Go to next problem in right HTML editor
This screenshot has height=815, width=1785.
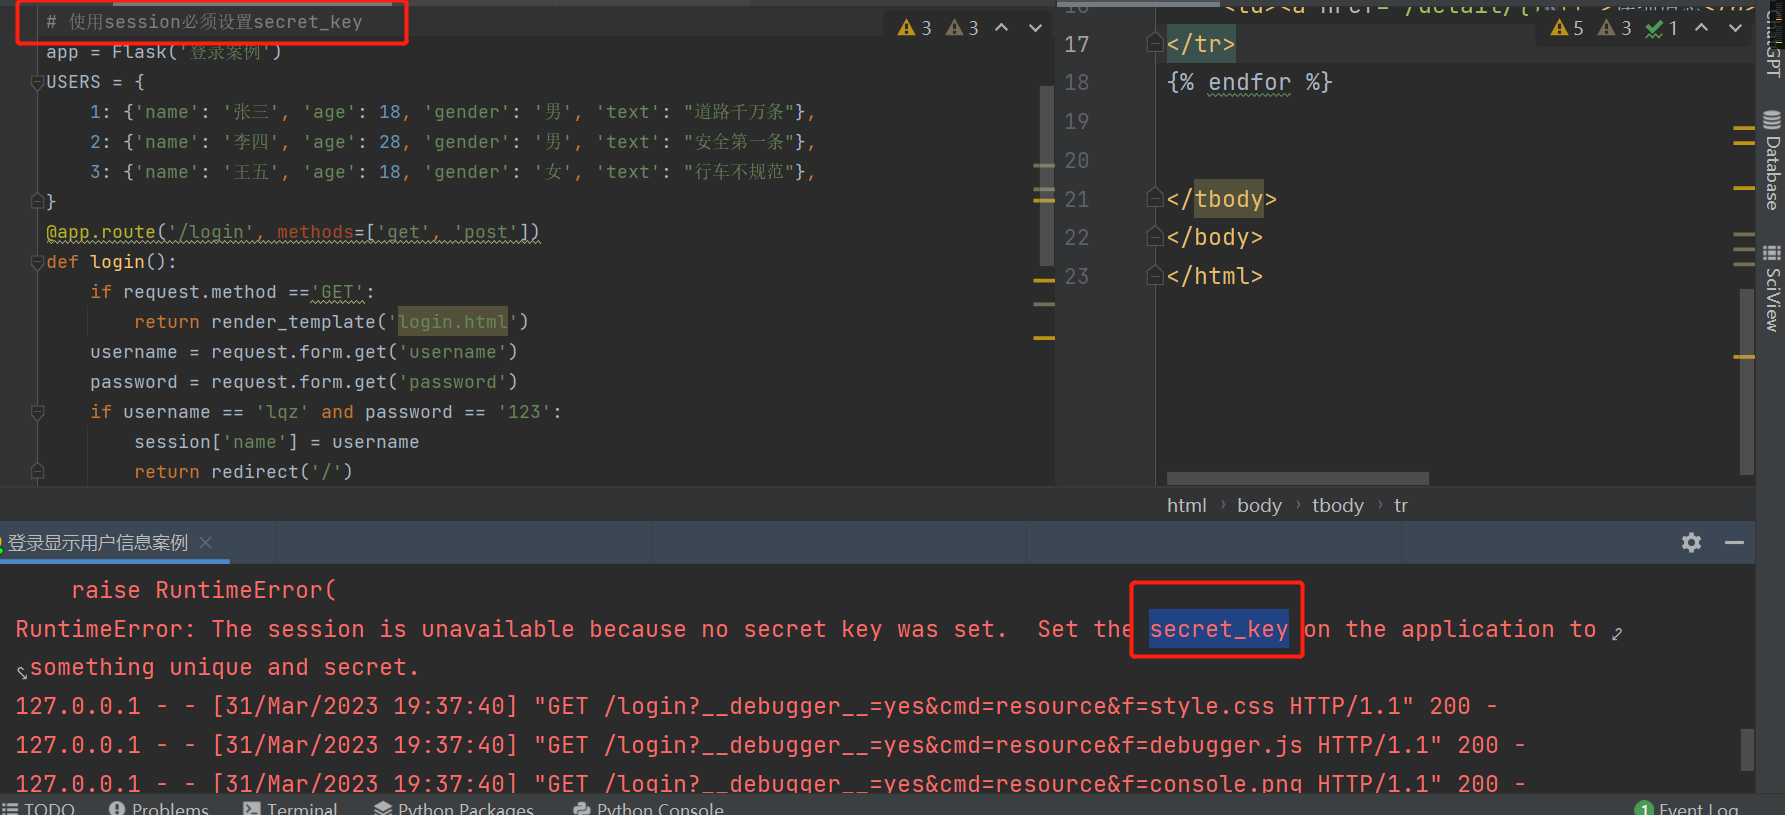tap(1735, 28)
